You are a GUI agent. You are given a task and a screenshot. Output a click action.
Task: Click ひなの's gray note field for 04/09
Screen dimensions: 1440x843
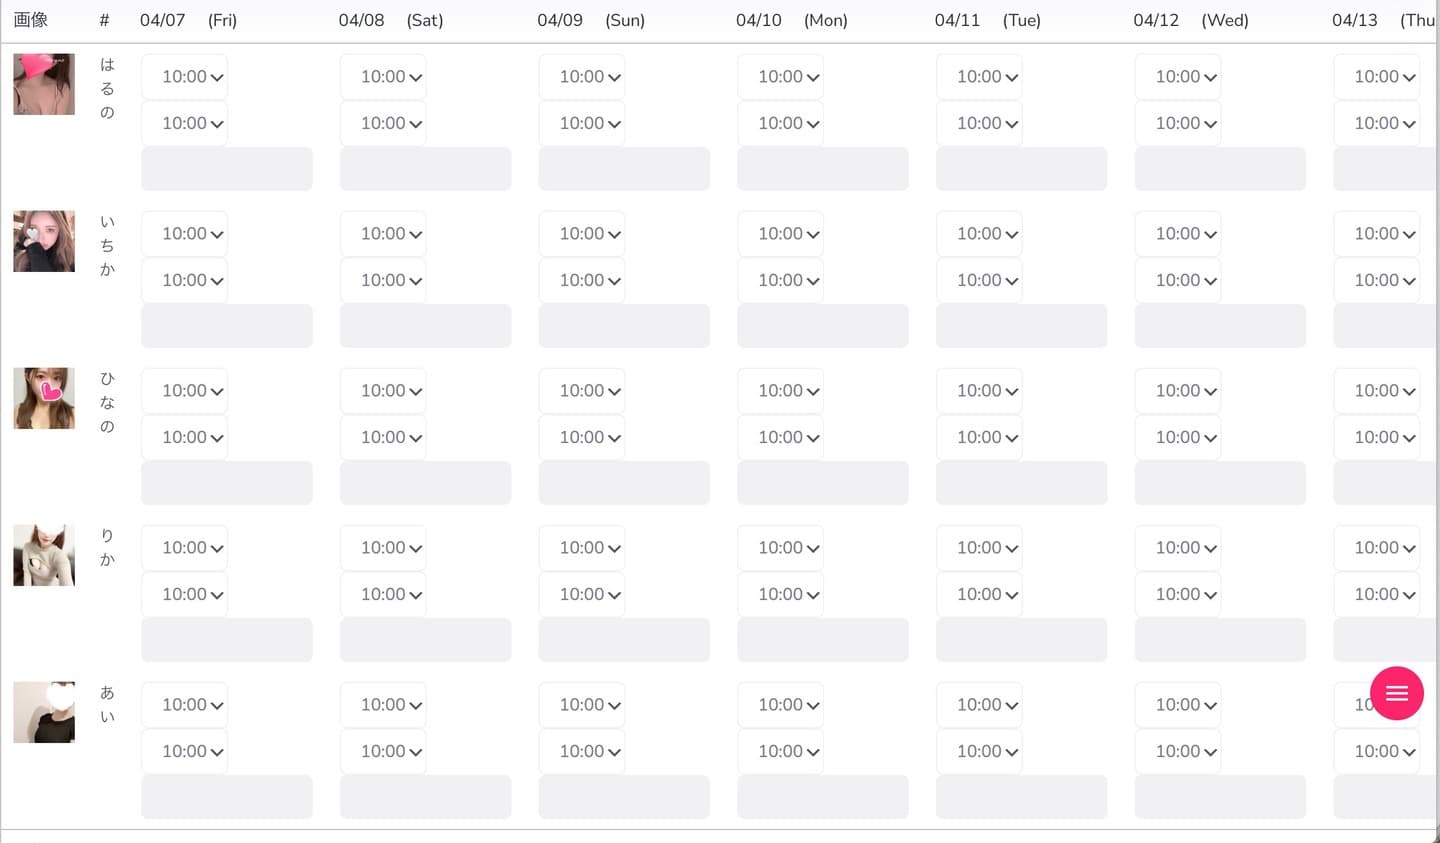coord(624,483)
